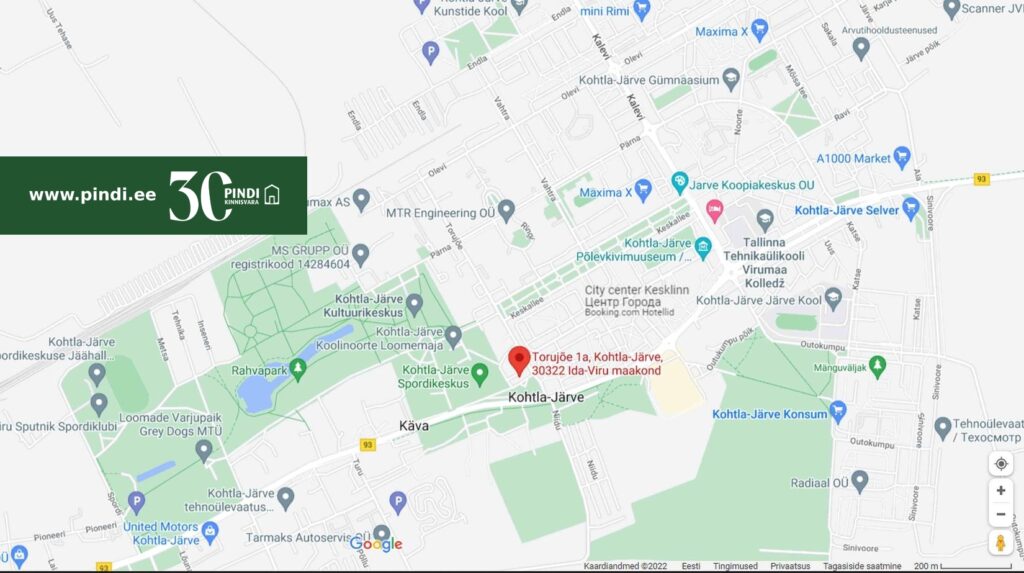1024x573 pixels.
Task: Select the A1000 Market cart icon
Action: [x=902, y=157]
